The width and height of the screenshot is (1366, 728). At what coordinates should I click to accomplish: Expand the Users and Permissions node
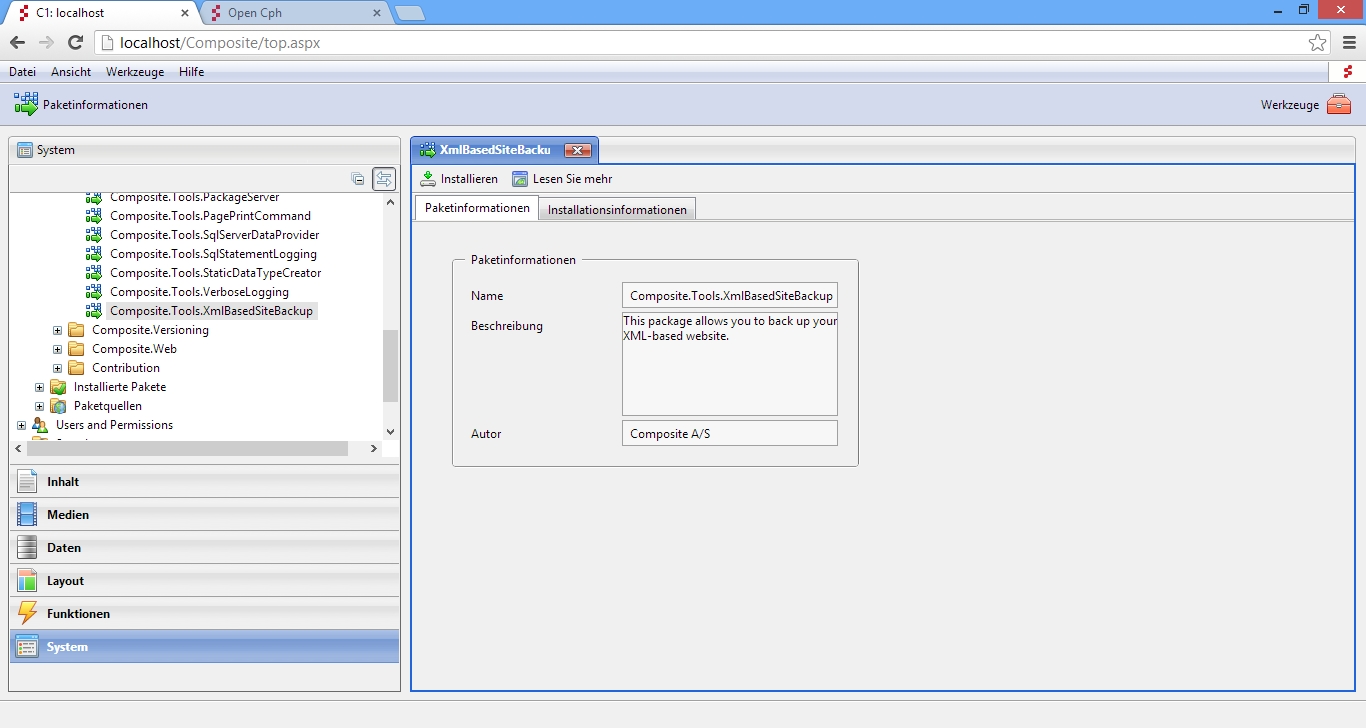[22, 425]
